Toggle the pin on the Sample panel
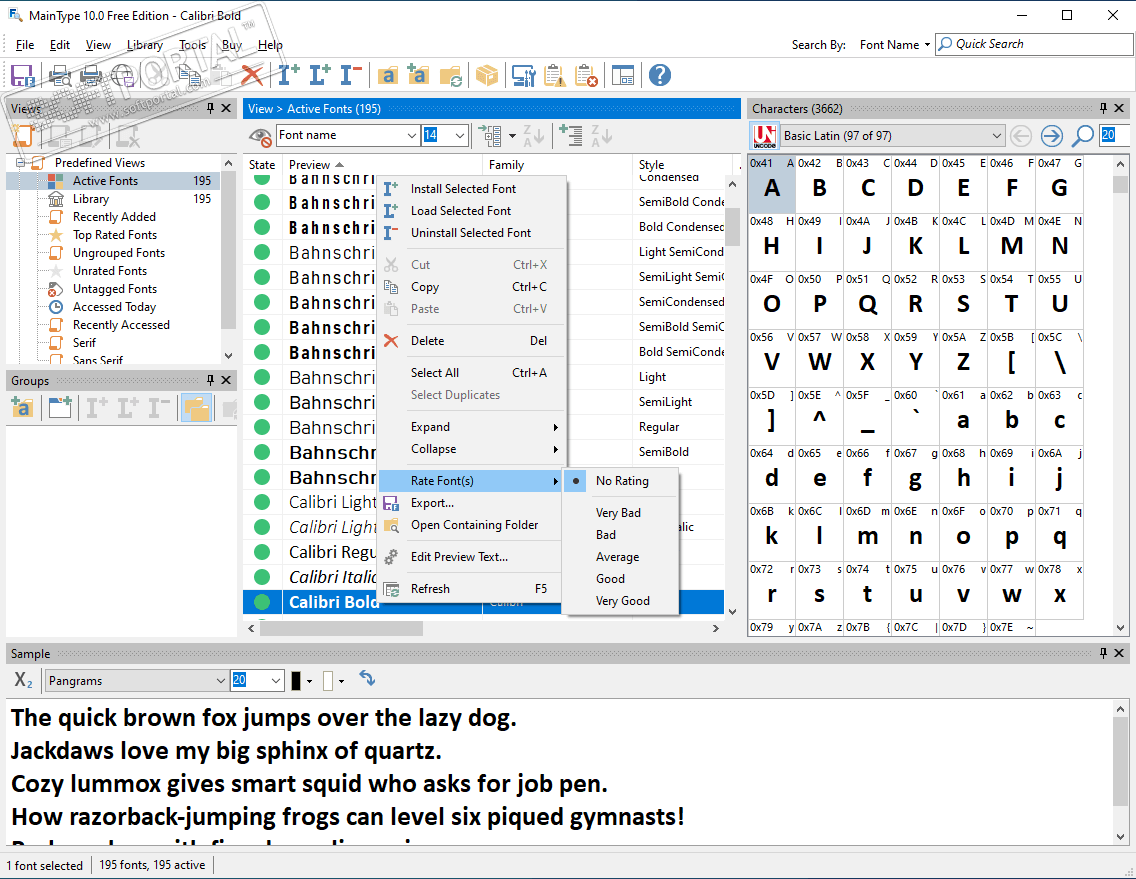 click(x=1103, y=653)
